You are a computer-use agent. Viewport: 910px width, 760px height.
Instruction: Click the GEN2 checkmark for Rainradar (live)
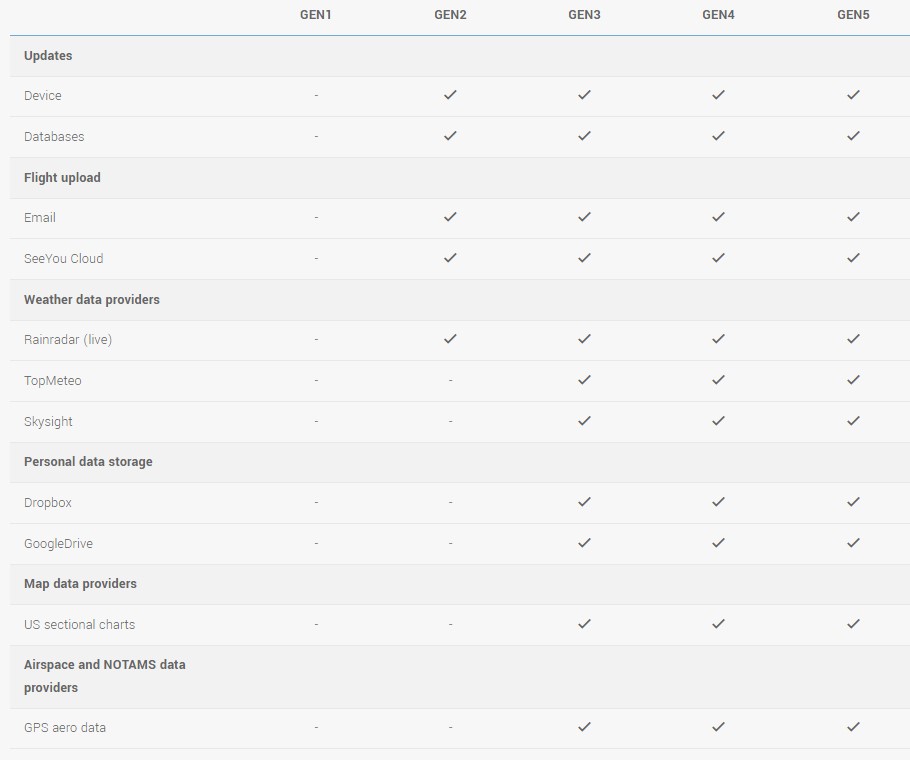pos(450,338)
